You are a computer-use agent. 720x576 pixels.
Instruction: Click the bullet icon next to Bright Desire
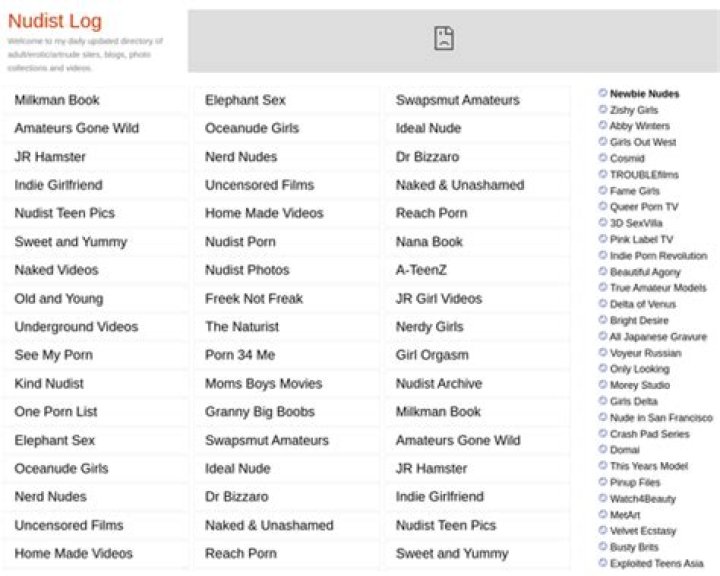point(602,320)
